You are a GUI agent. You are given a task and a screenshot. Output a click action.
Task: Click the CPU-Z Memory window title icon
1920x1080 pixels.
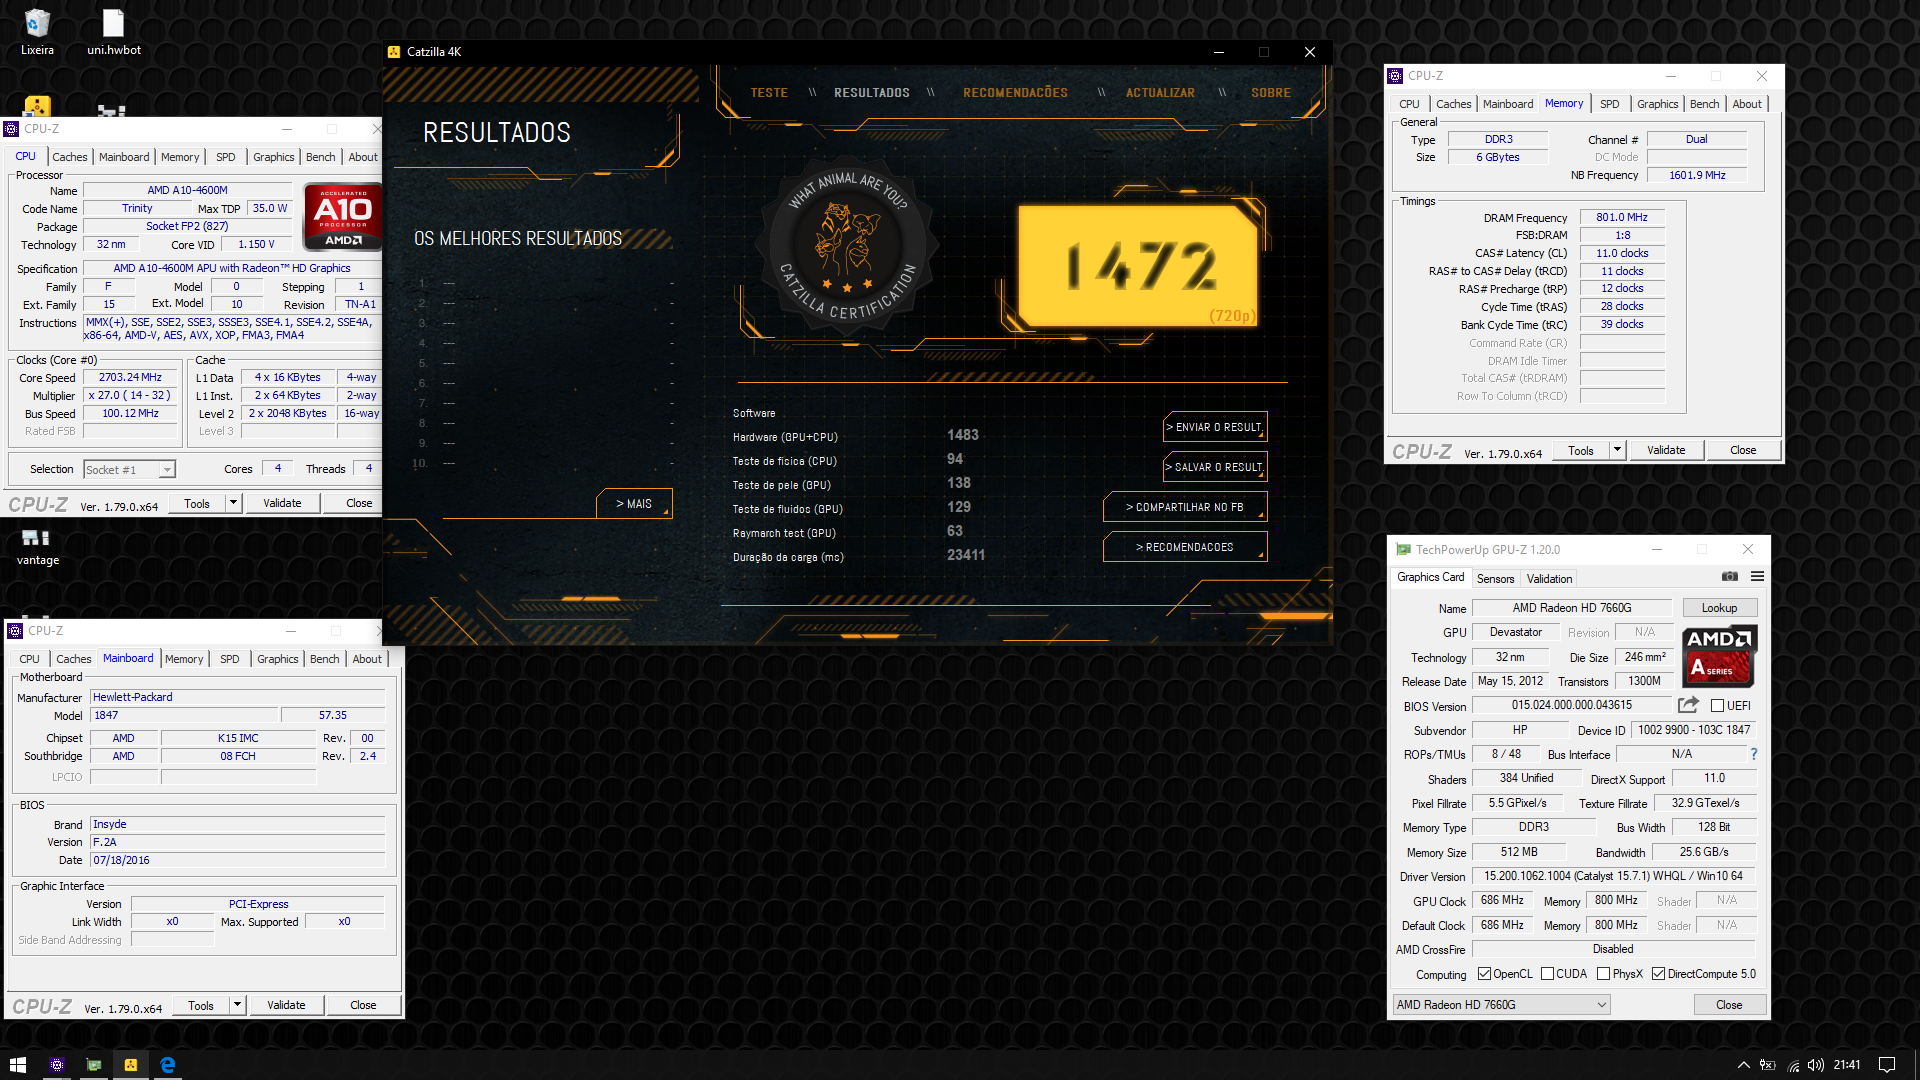[1395, 76]
